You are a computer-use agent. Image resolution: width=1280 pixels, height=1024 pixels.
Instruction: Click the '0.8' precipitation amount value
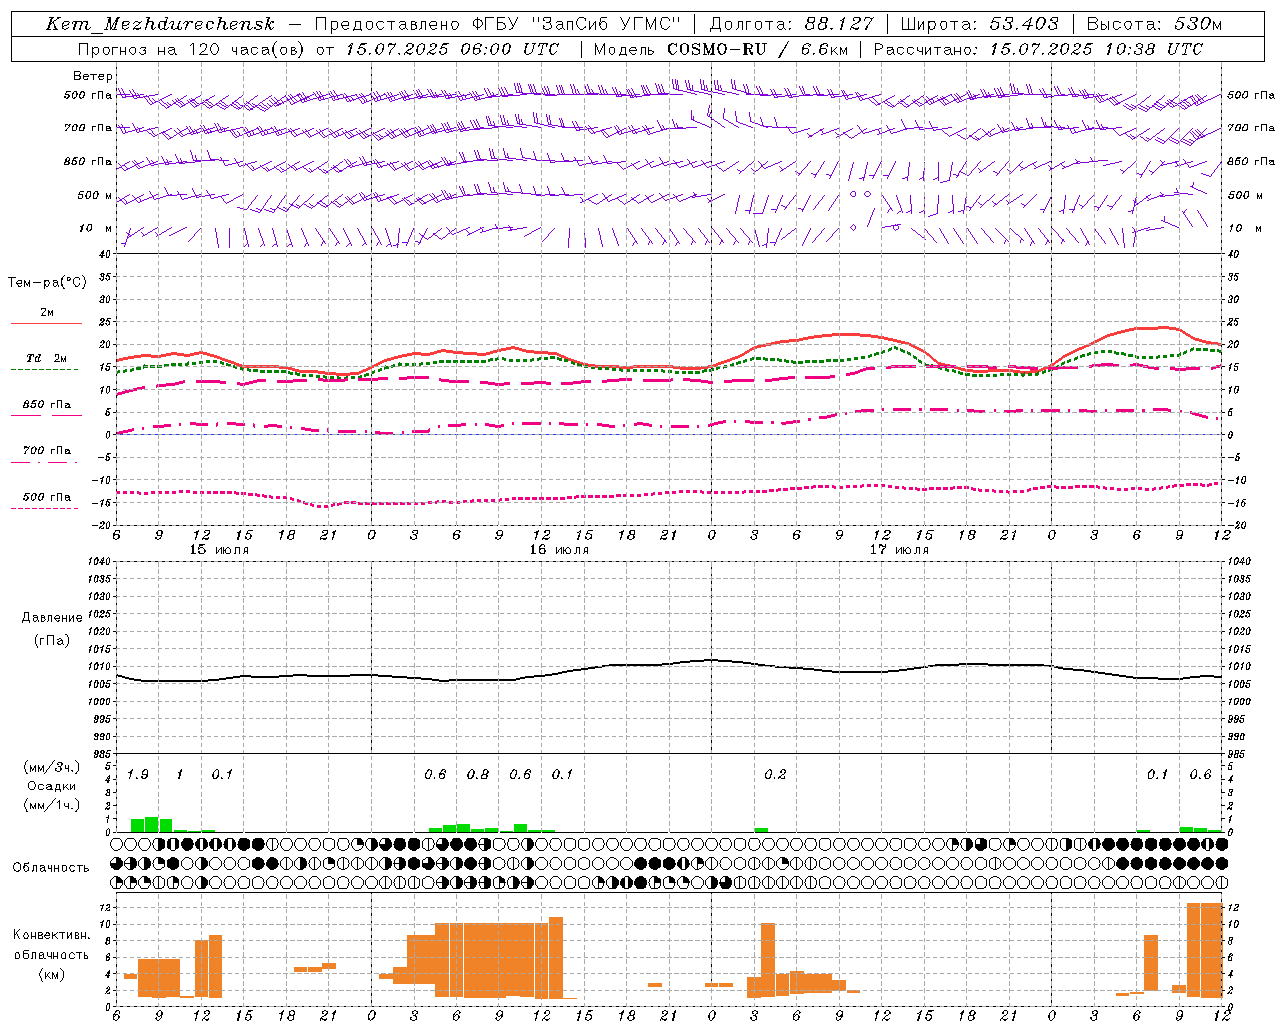click(x=478, y=774)
